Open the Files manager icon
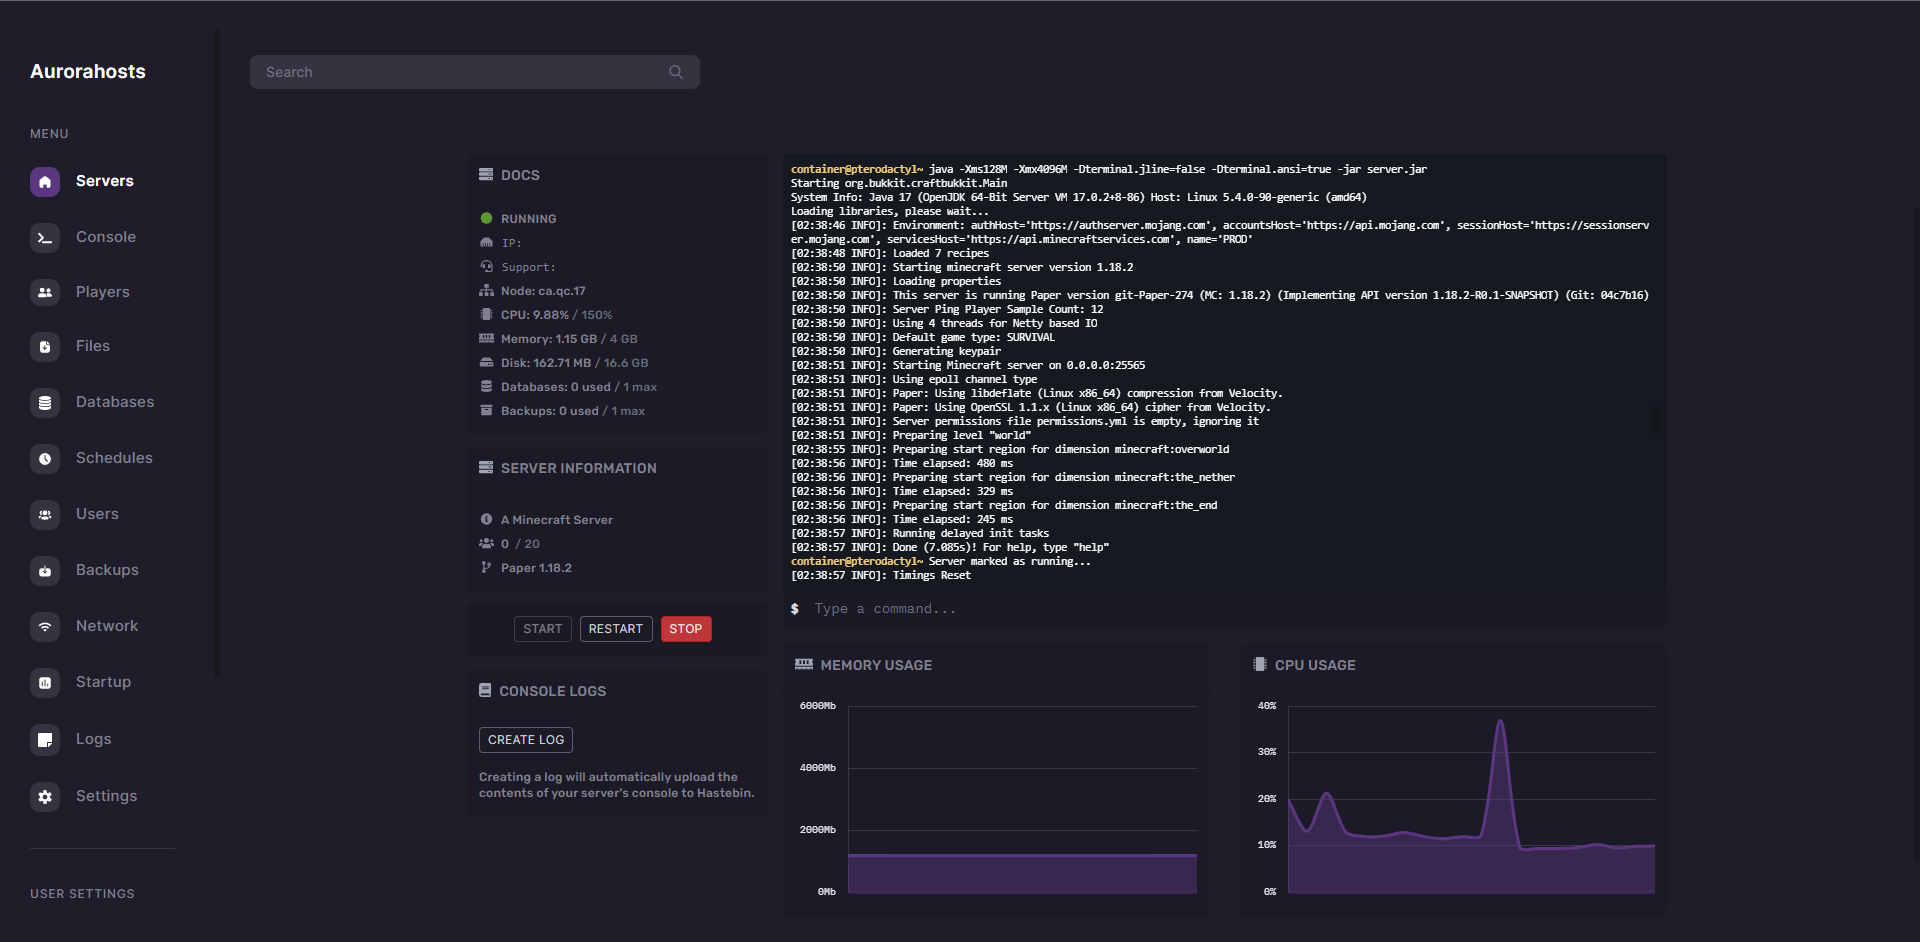Screen dimensions: 1920x942 (x=45, y=346)
